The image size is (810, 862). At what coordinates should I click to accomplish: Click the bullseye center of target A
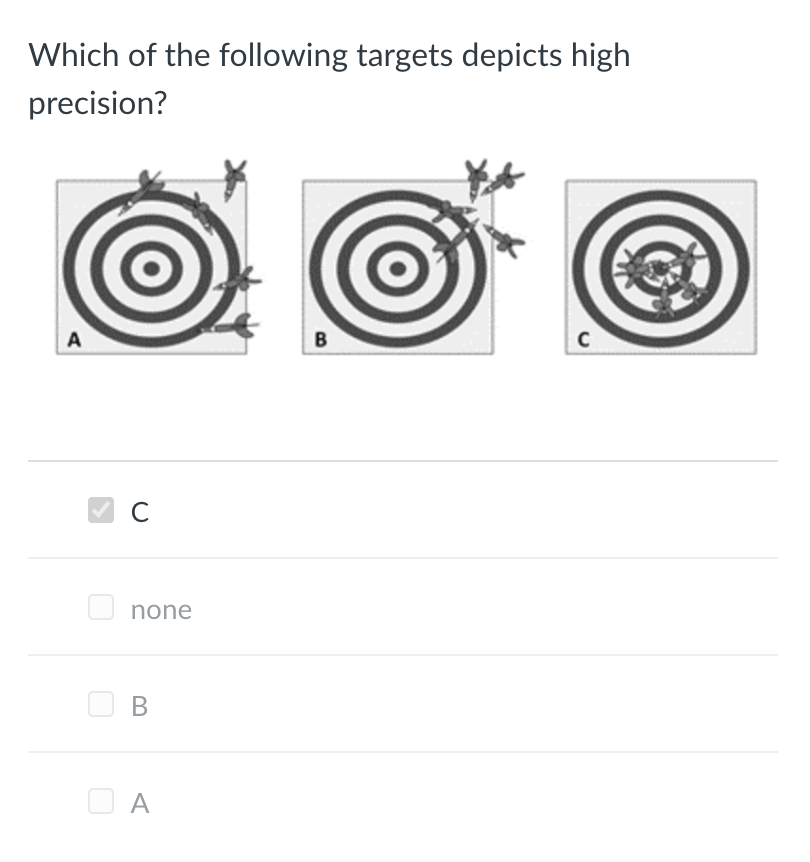[152, 268]
